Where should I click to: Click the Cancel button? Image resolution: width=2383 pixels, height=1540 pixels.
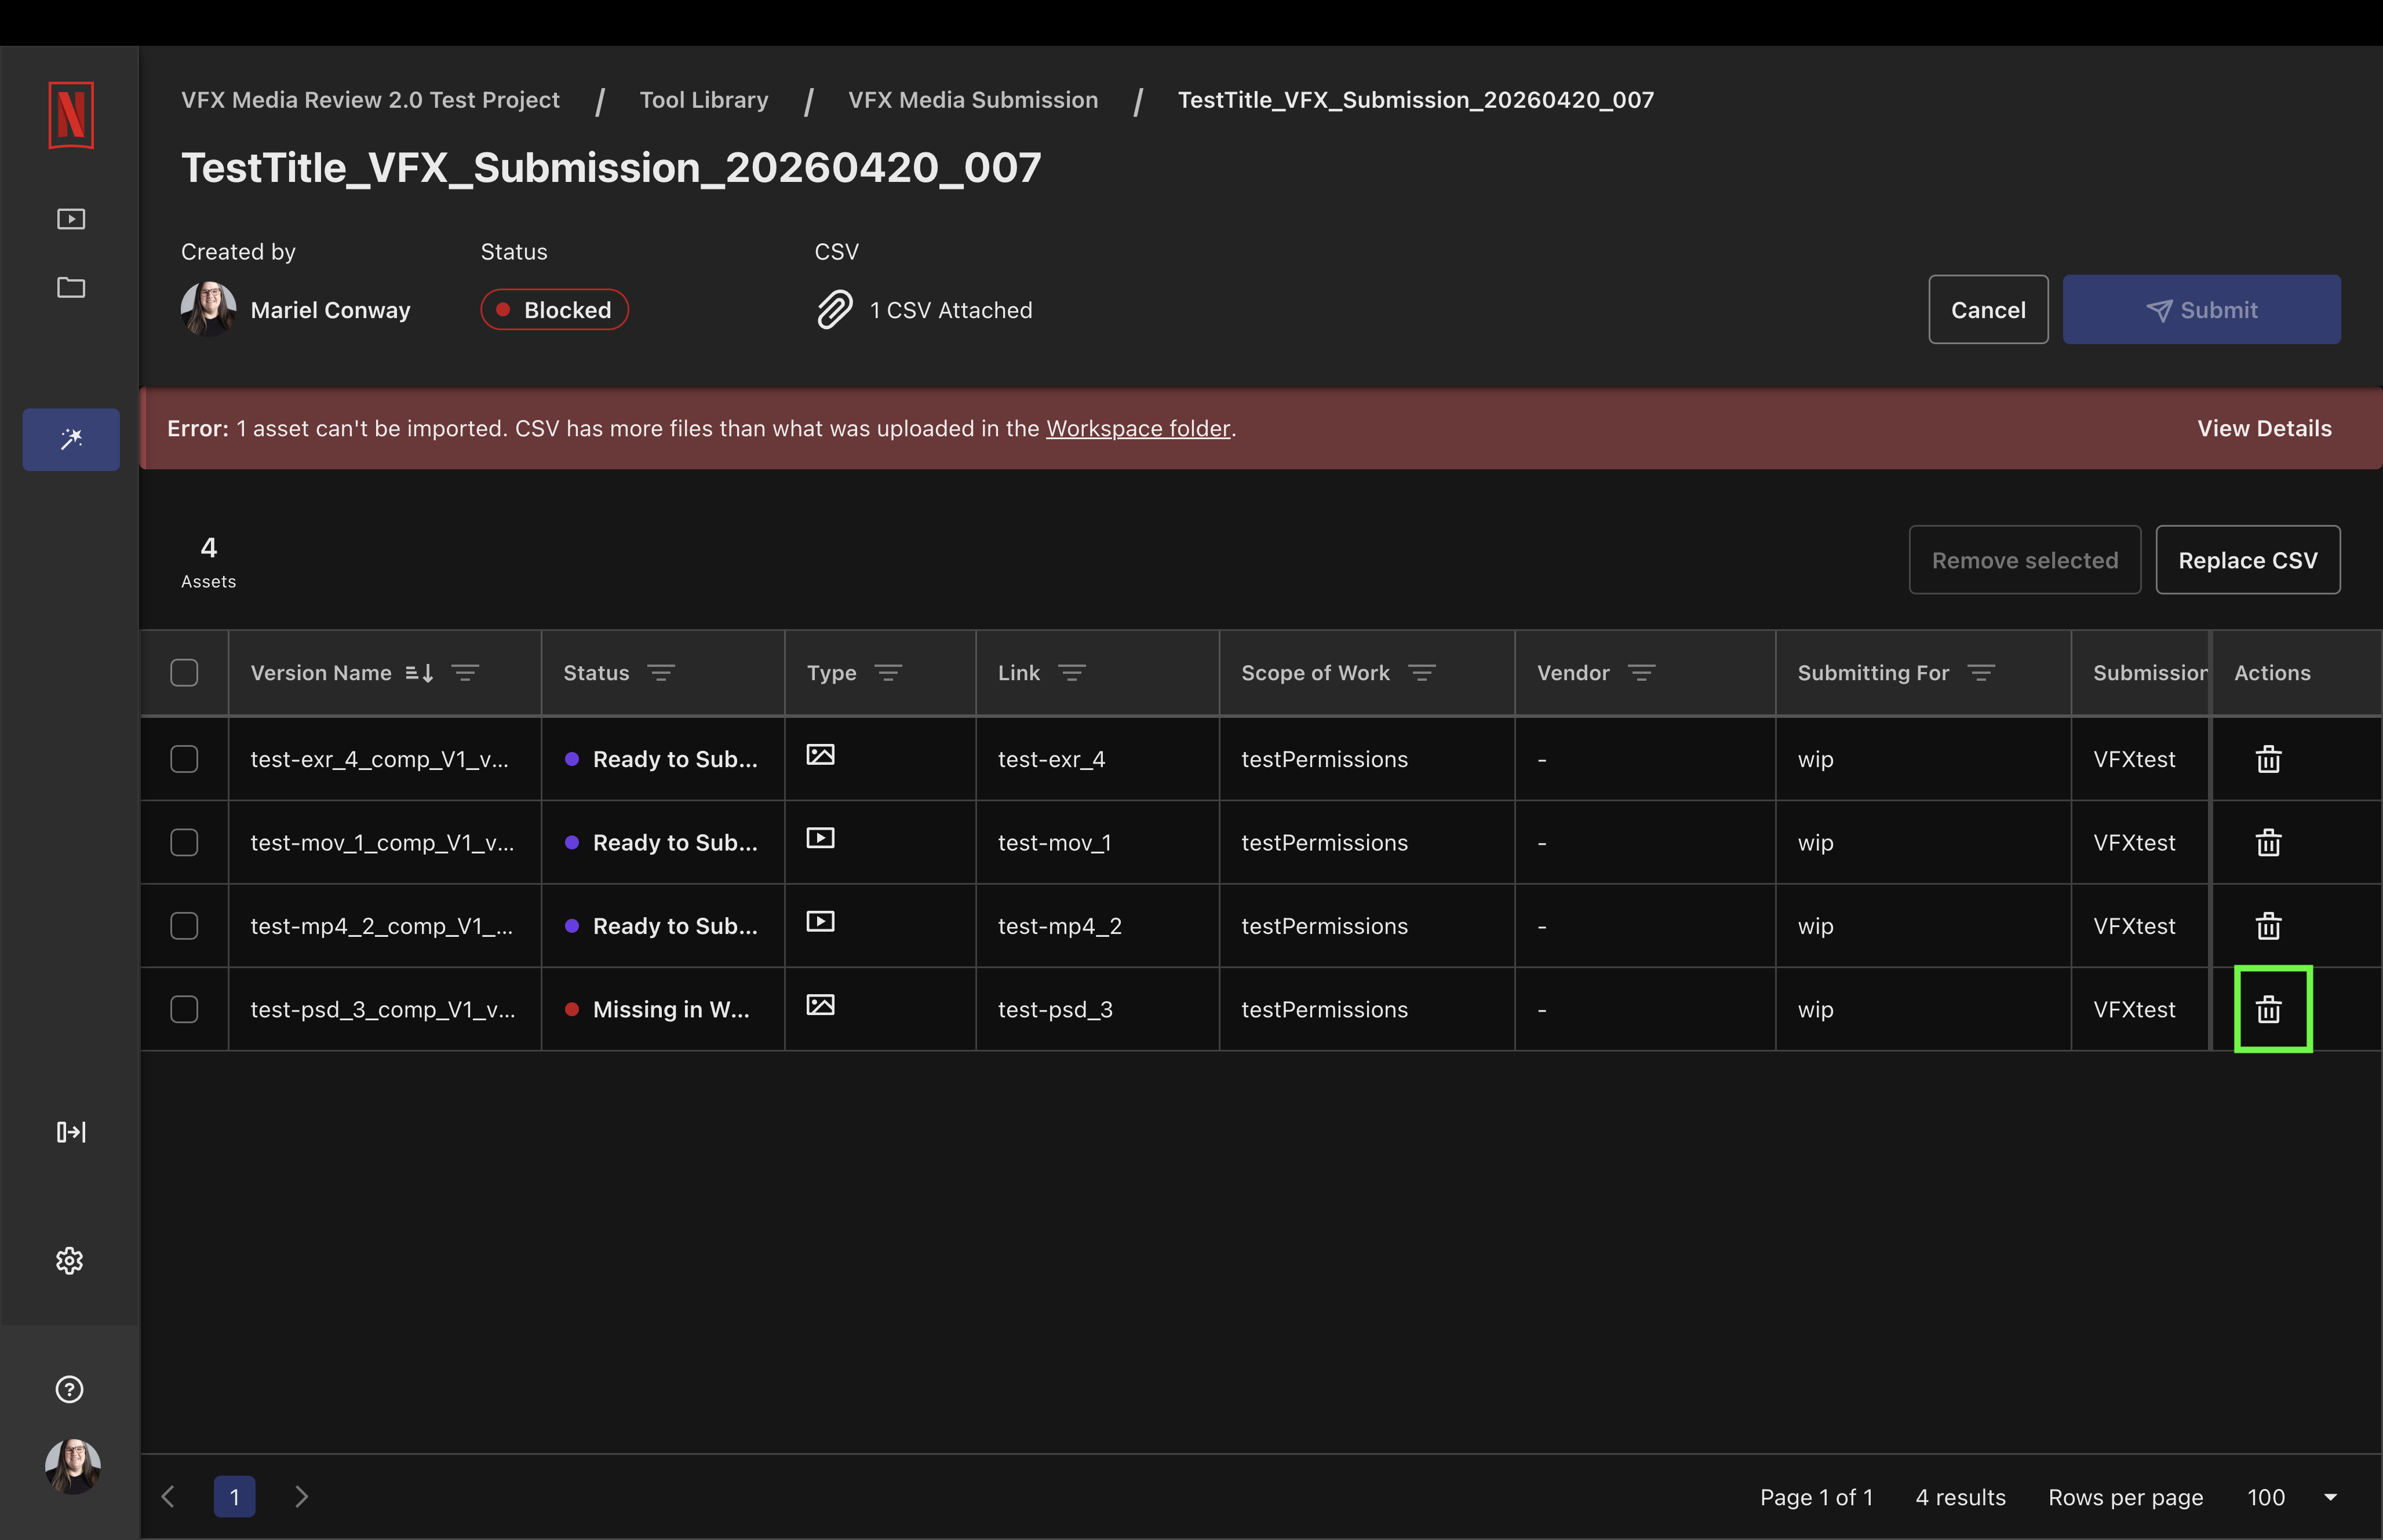coord(1988,310)
